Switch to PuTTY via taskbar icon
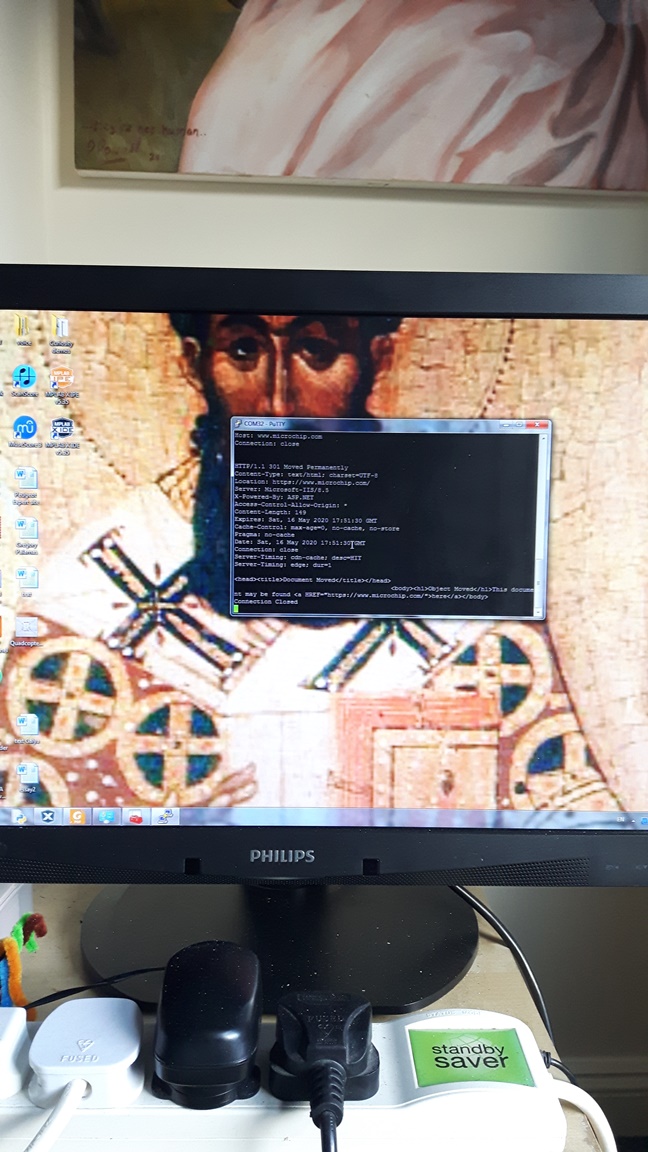The width and height of the screenshot is (648, 1152). 165,816
